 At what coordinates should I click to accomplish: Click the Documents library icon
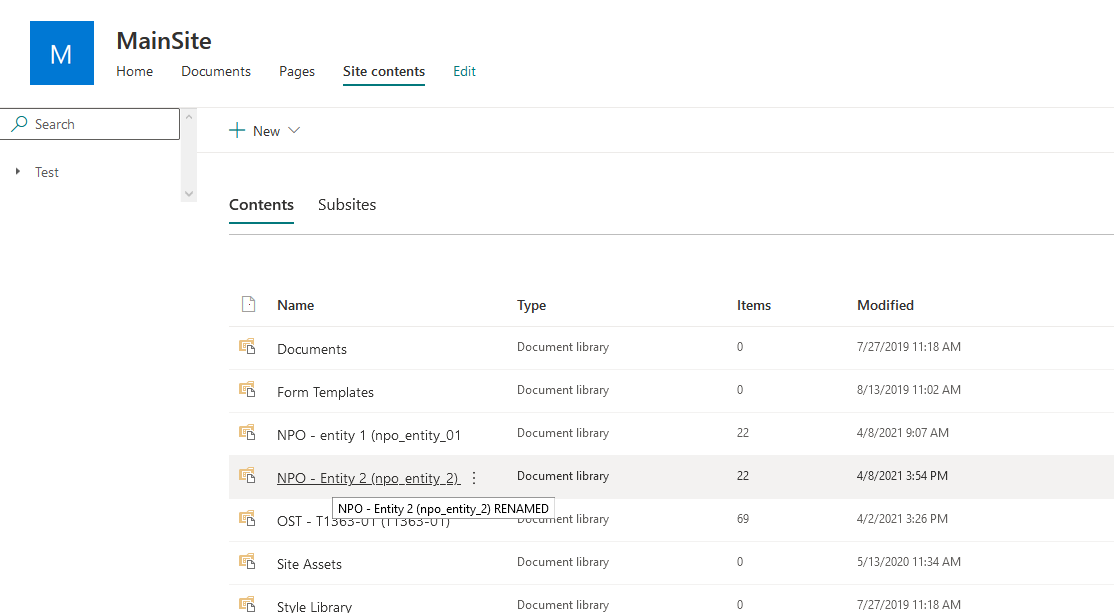click(x=247, y=347)
